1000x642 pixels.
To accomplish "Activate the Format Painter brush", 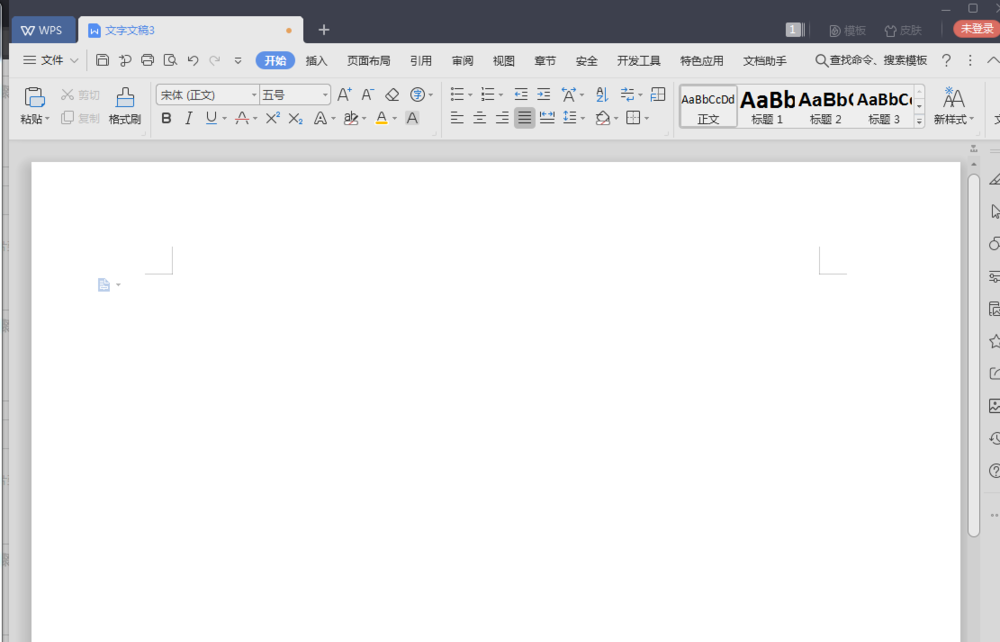I will tap(125, 97).
